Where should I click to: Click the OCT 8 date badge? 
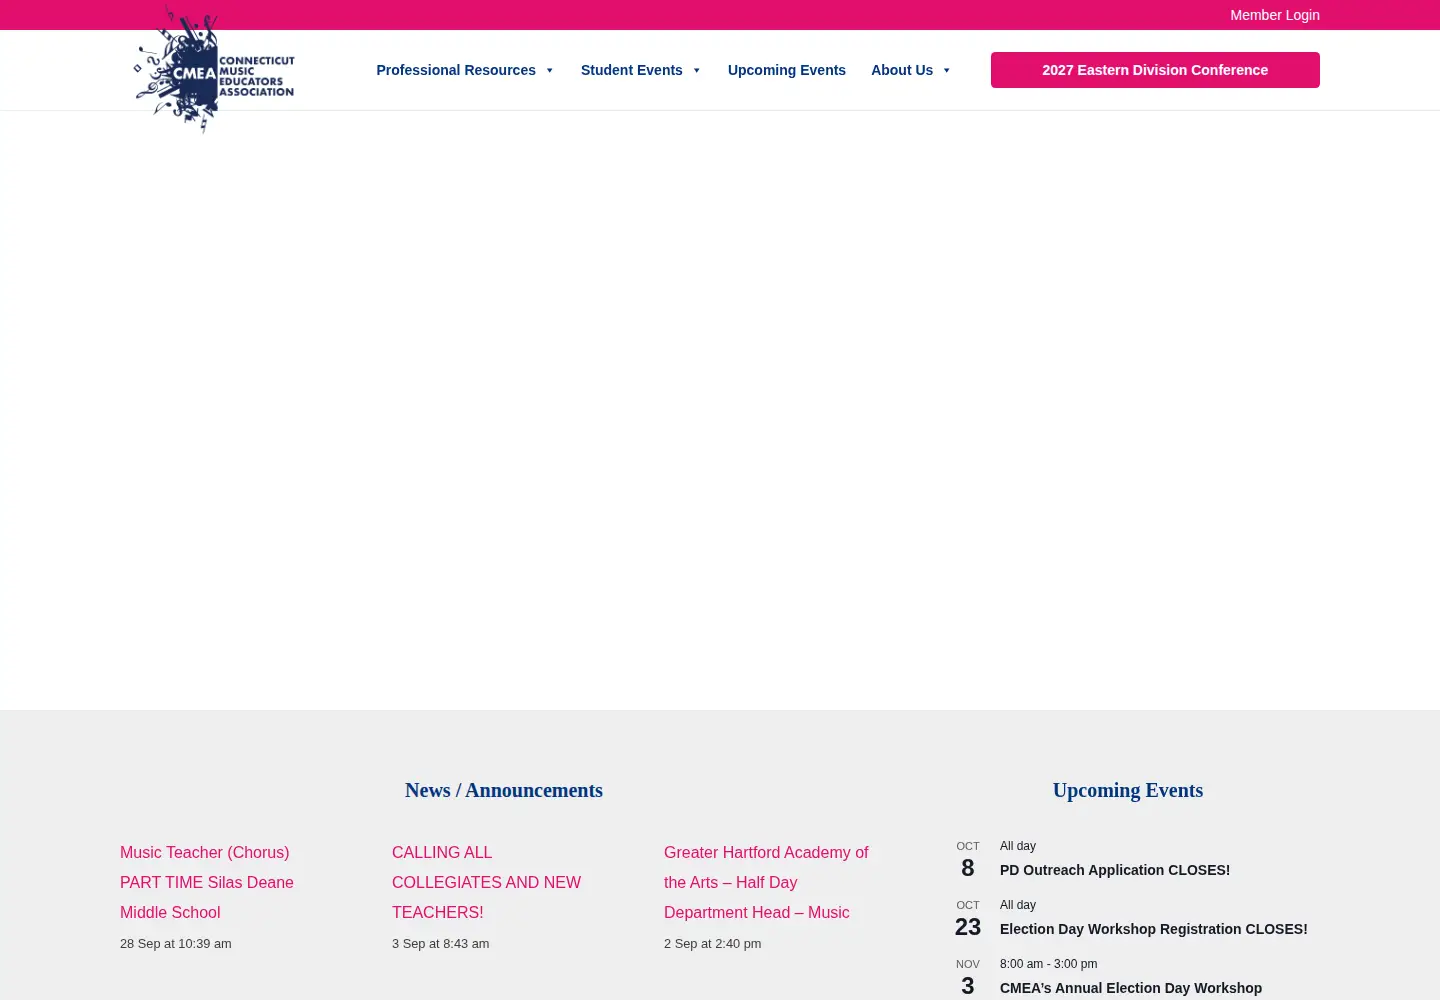[968, 860]
